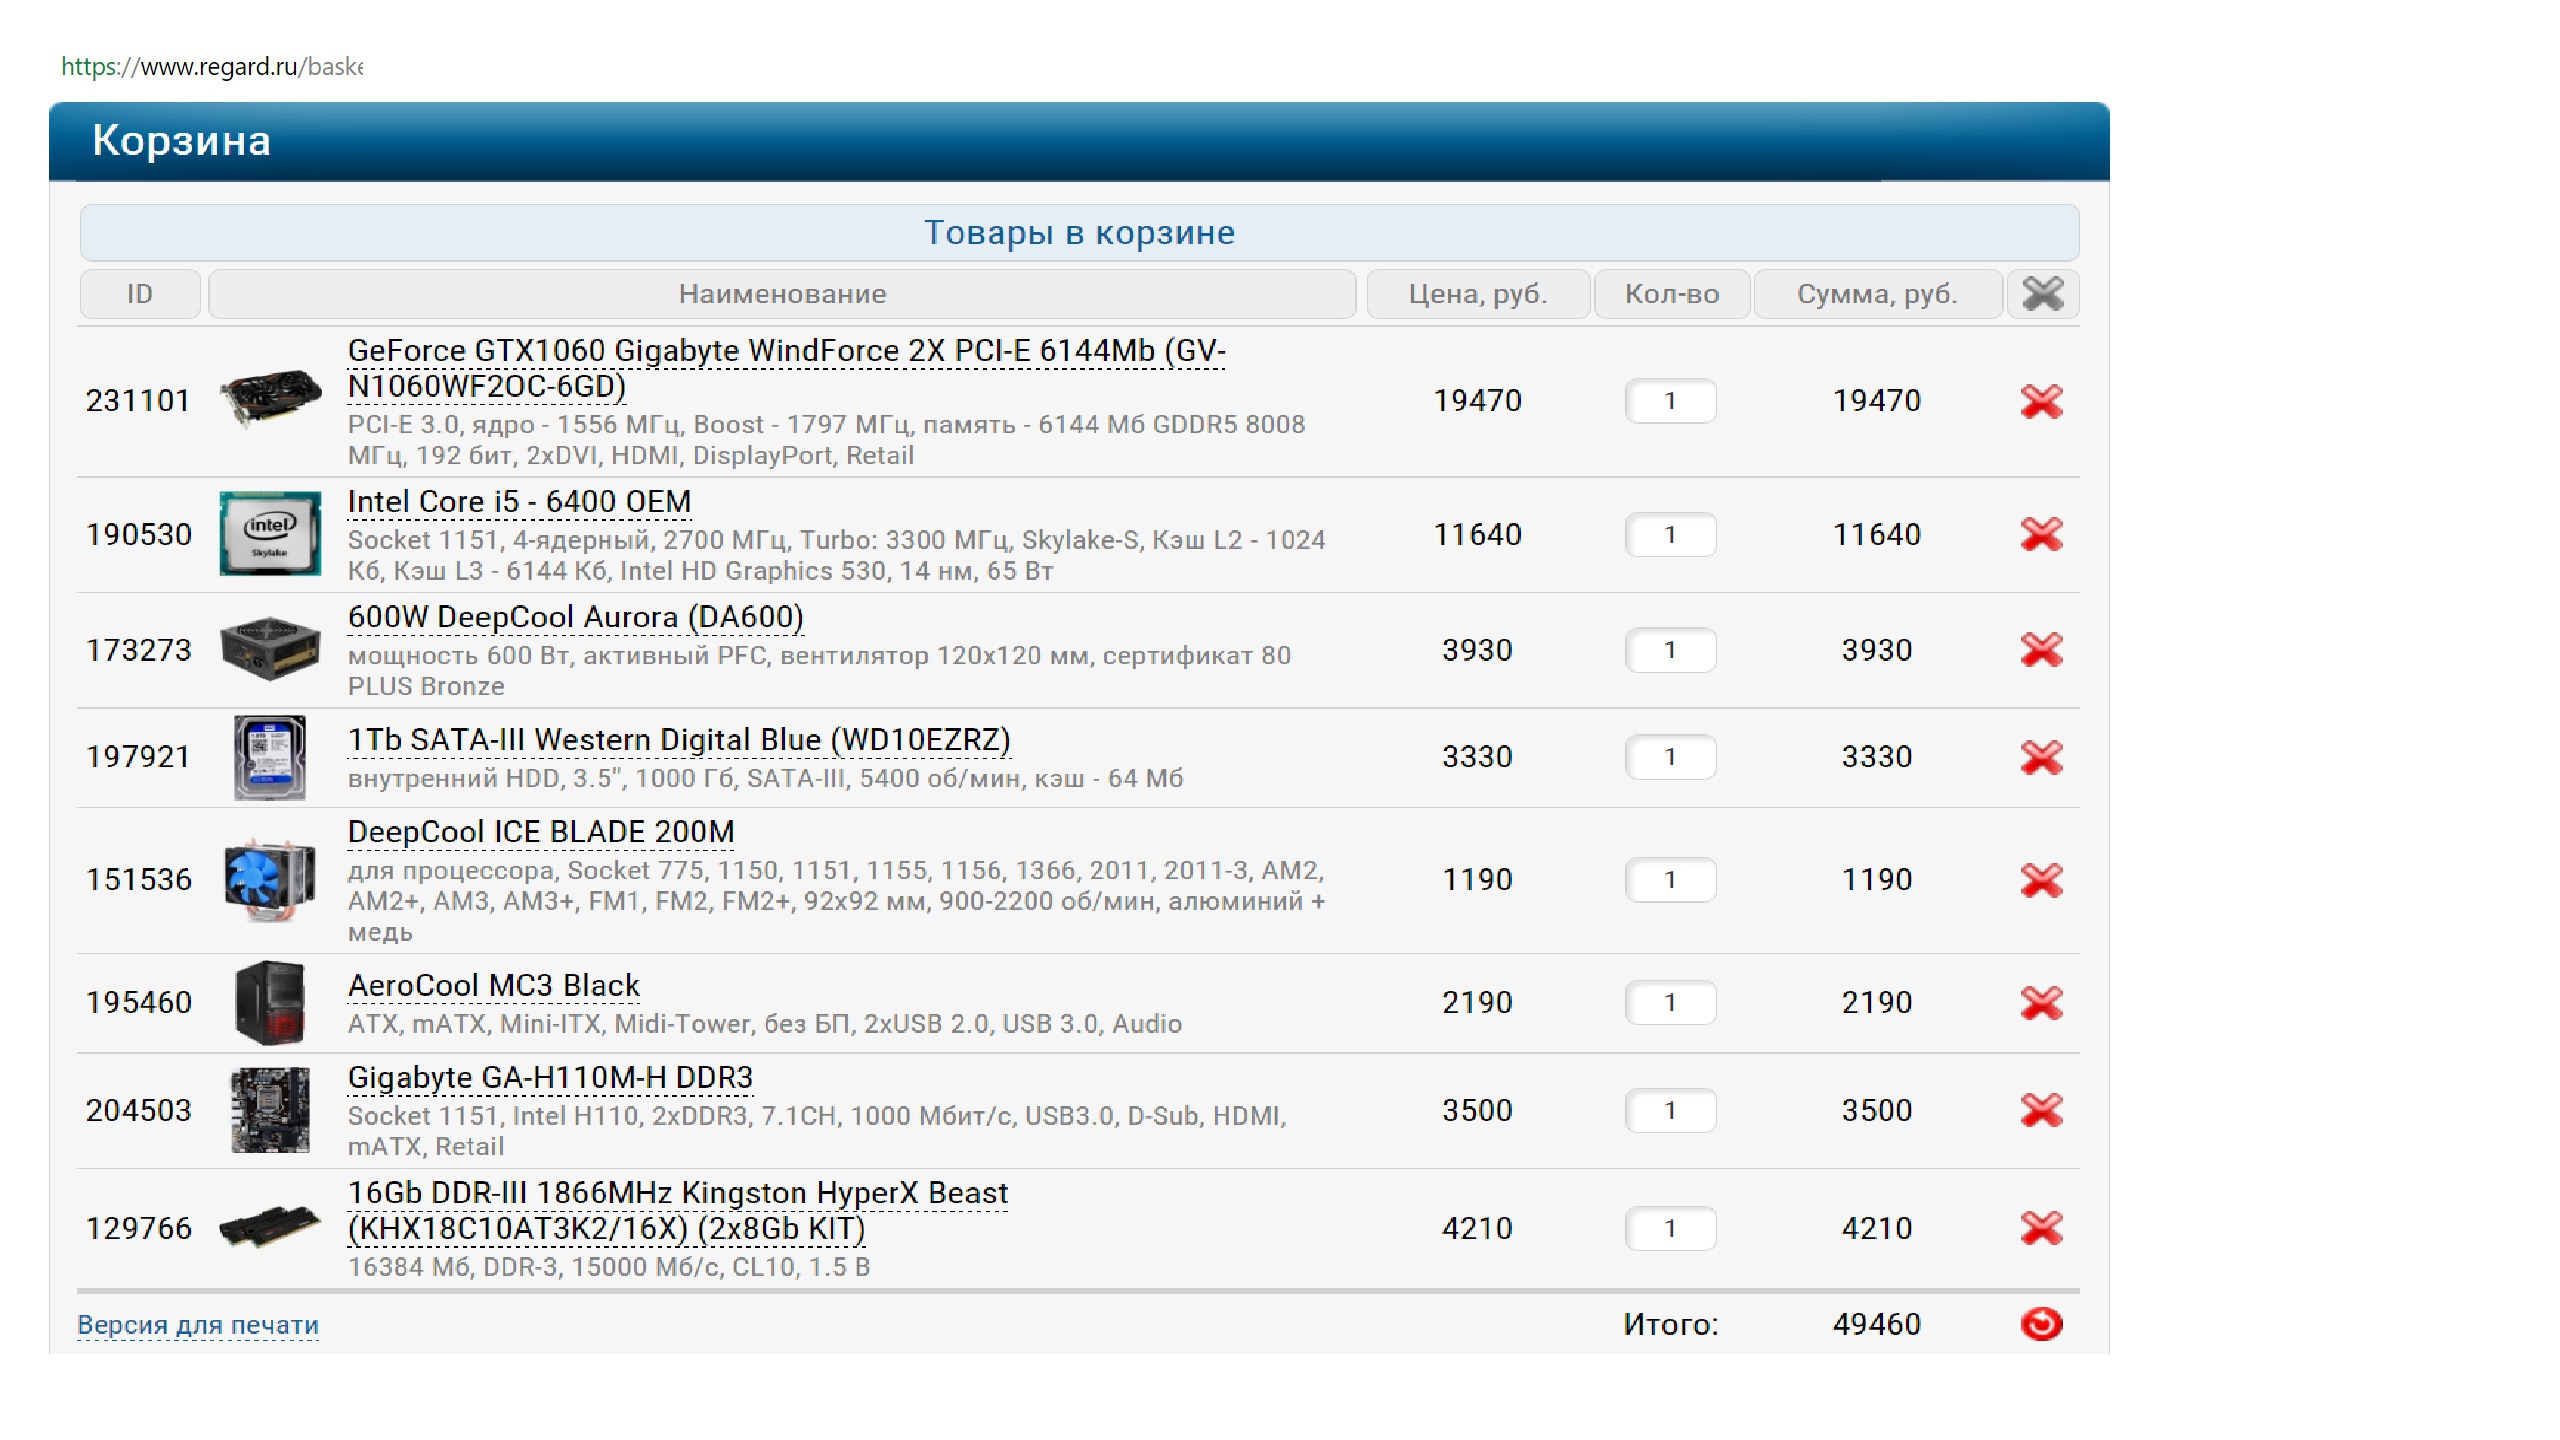The height and width of the screenshot is (1440, 2560).
Task: Select product ID 190530
Action: (x=138, y=535)
